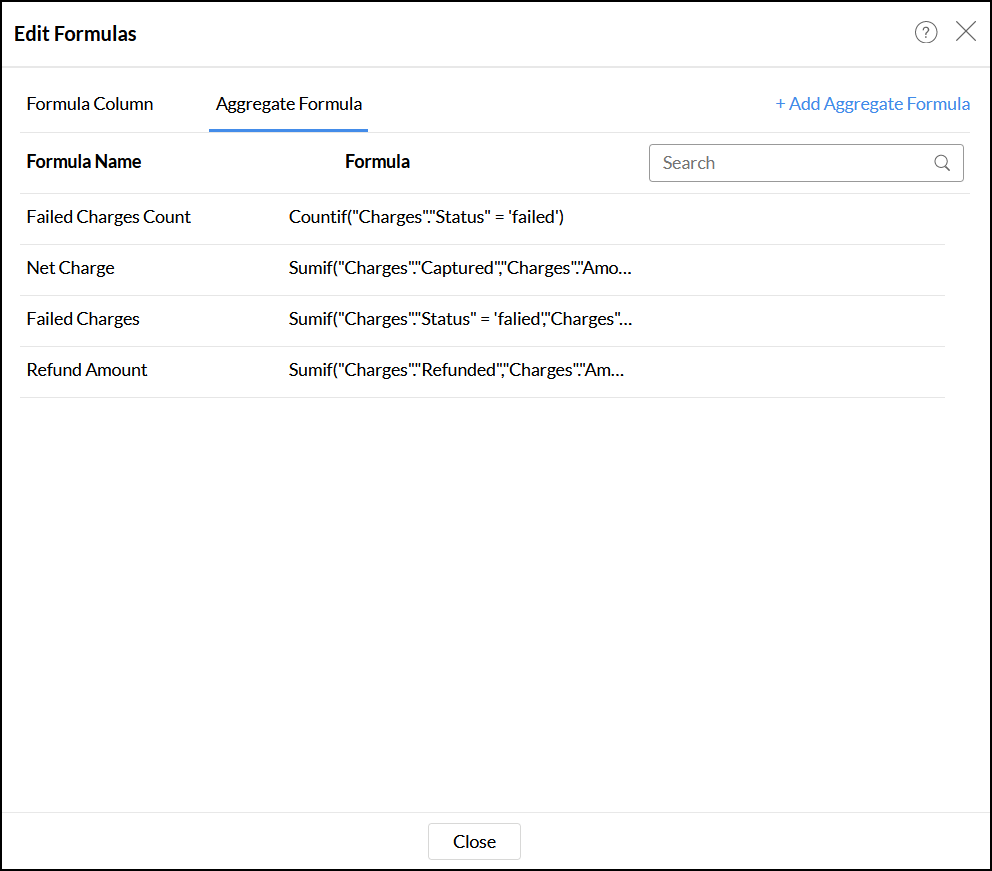Image resolution: width=992 pixels, height=871 pixels.
Task: Click the Add Aggregate Formula link
Action: [872, 104]
